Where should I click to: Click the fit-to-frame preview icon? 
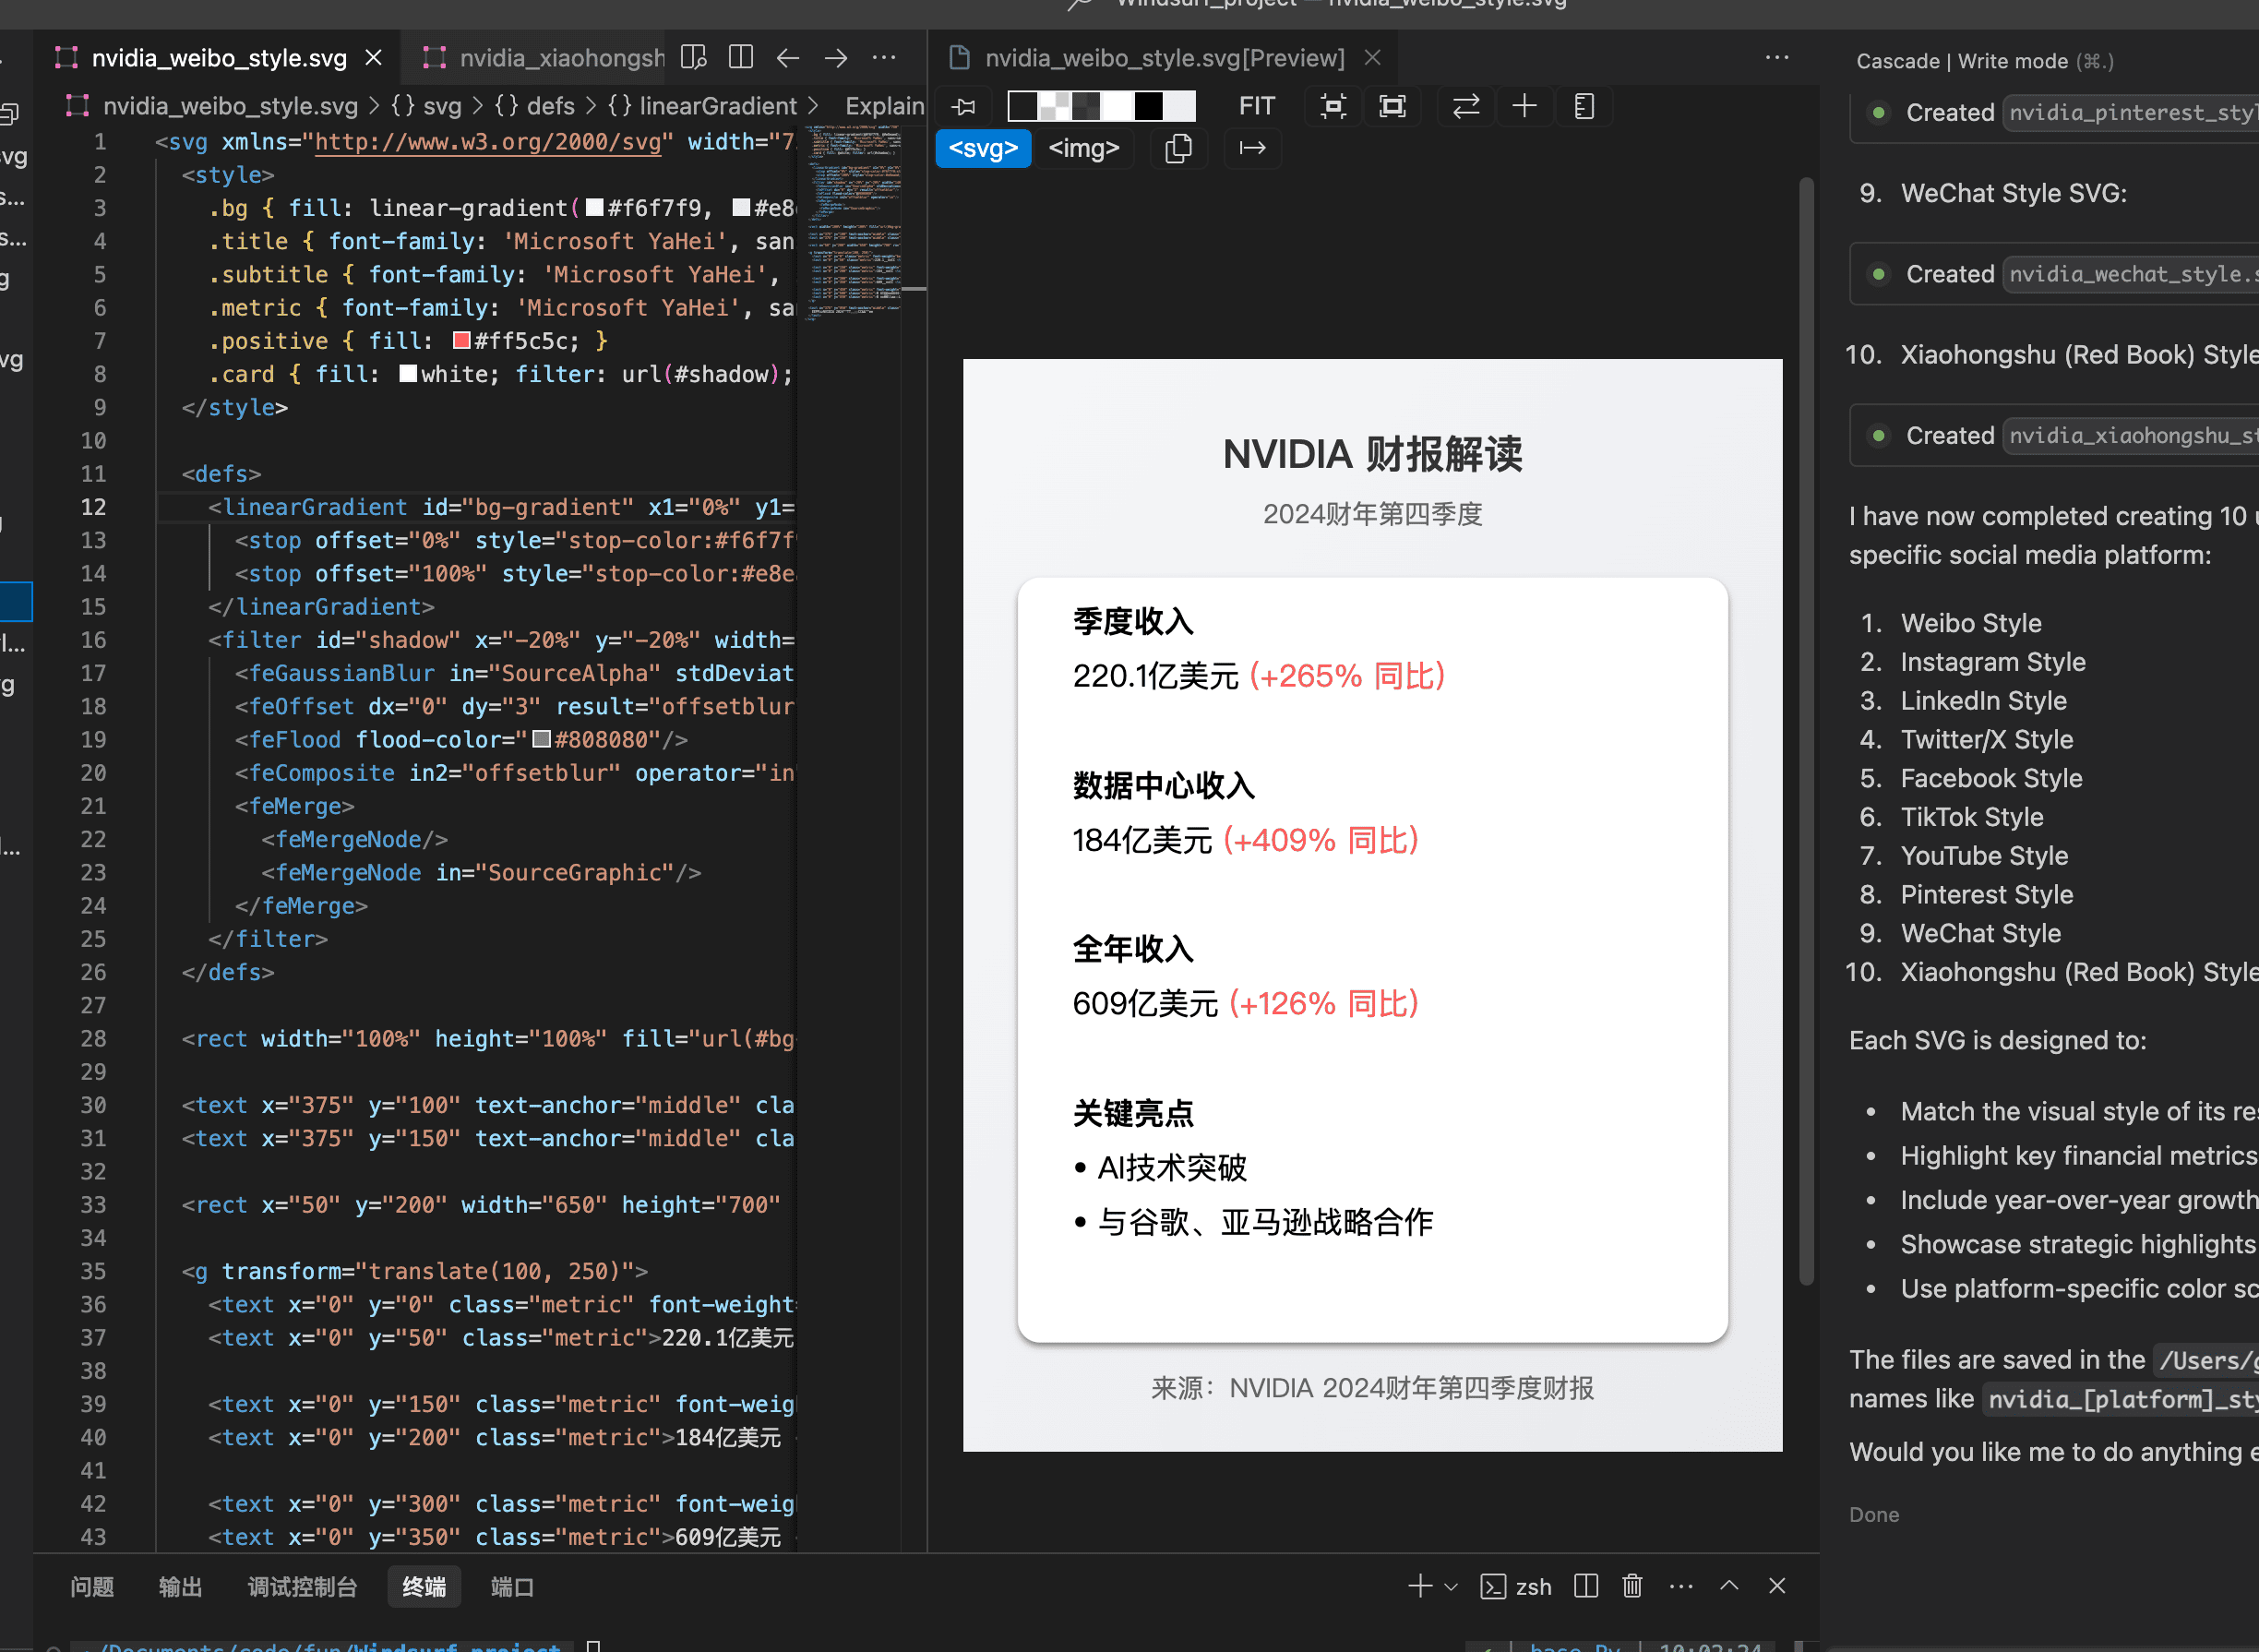coord(1392,106)
